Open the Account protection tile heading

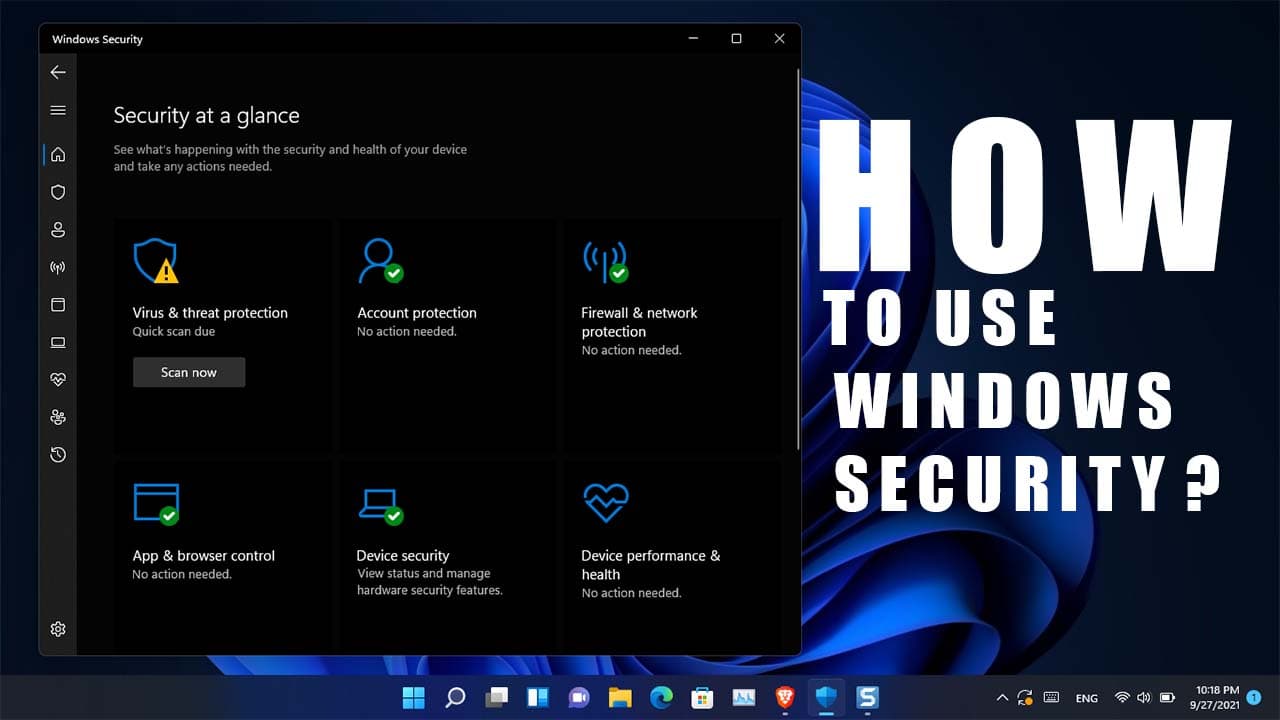coord(417,313)
